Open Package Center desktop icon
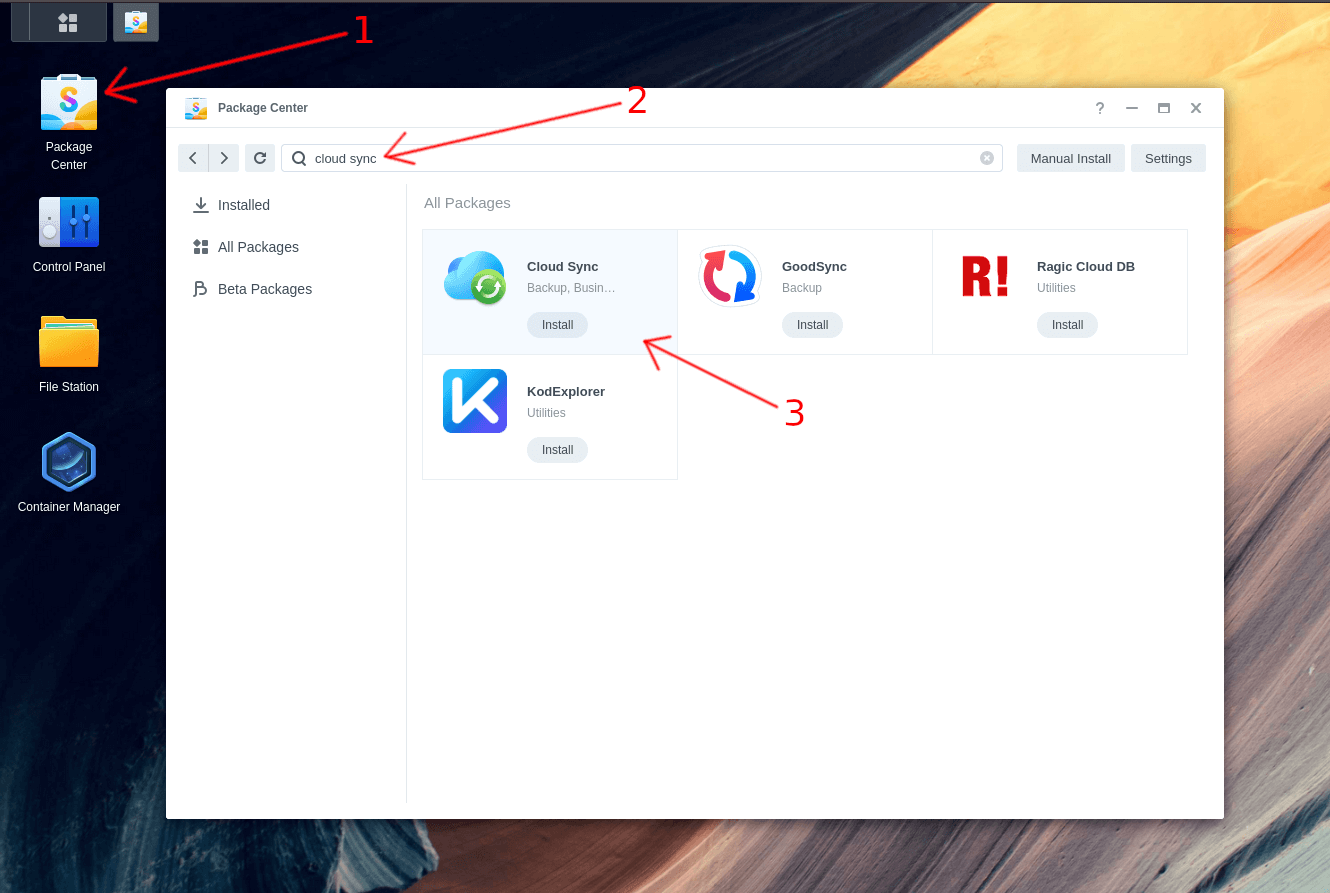 tap(68, 104)
